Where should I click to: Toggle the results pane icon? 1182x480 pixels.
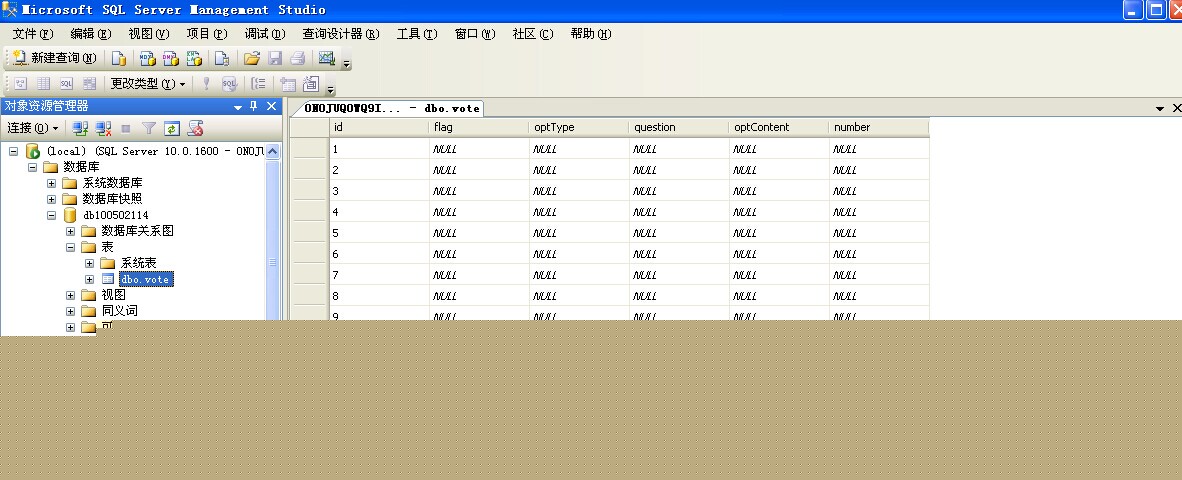90,84
